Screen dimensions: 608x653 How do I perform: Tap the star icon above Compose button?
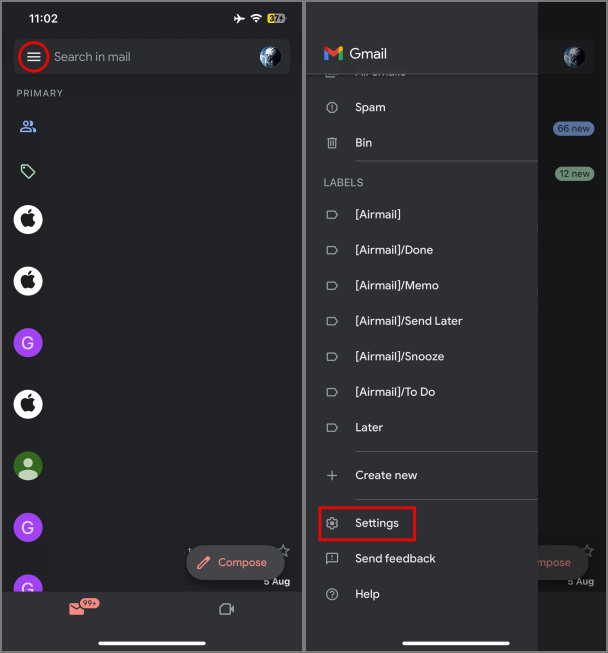(284, 551)
